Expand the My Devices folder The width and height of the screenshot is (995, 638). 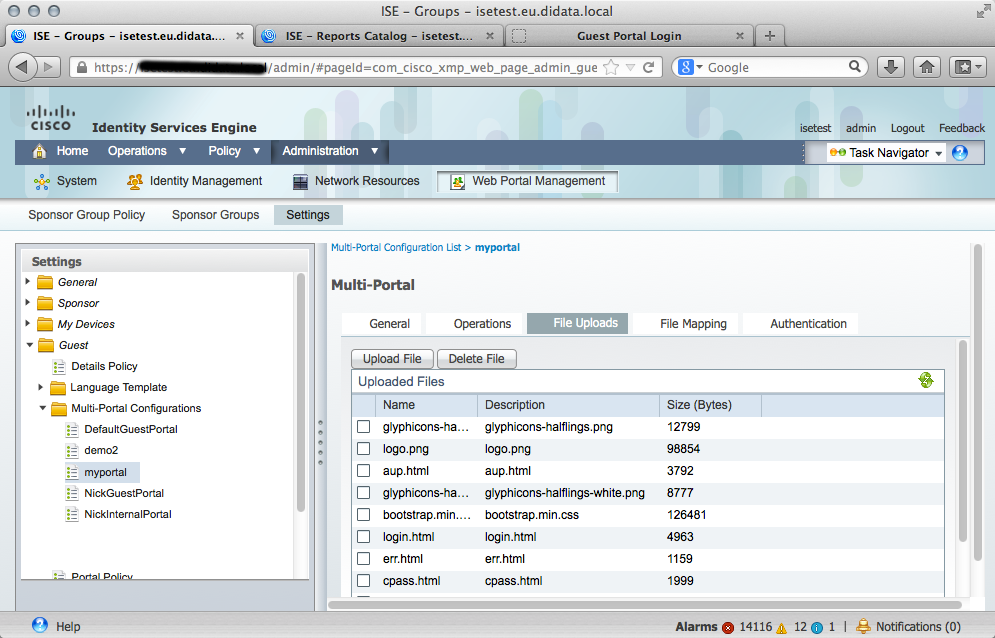(x=27, y=323)
